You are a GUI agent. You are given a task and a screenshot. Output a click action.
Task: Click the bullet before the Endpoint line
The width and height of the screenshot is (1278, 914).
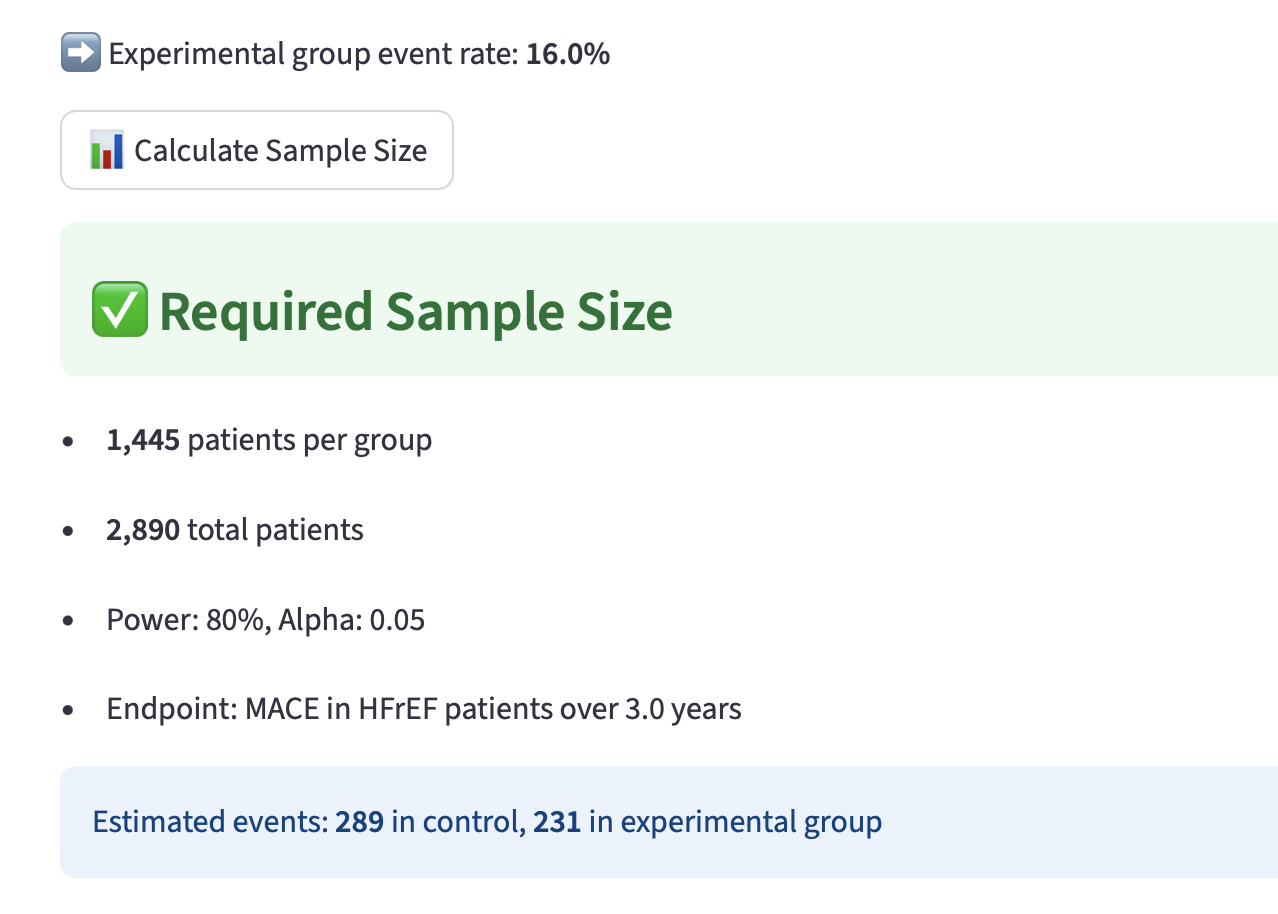(x=68, y=711)
